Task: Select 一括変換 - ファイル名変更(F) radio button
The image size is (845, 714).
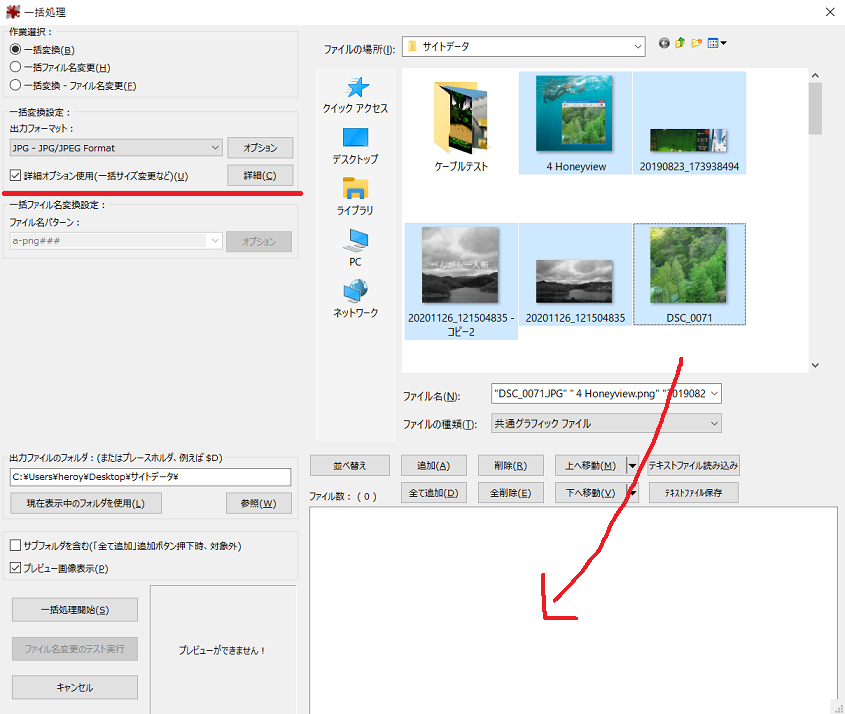Action: click(x=16, y=85)
